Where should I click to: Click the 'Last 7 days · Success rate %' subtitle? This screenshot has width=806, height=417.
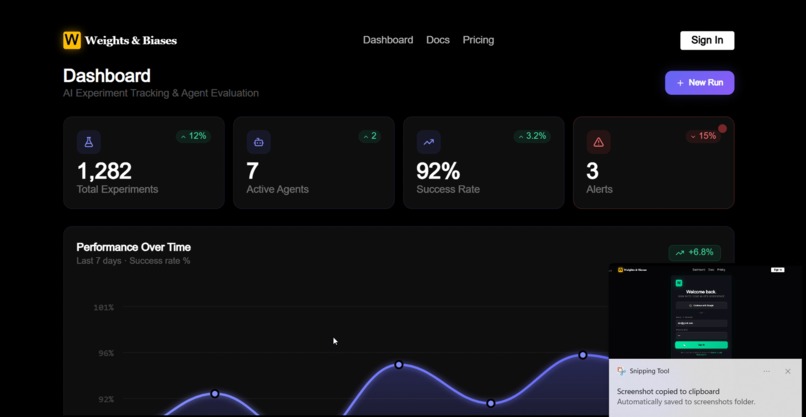pos(133,261)
